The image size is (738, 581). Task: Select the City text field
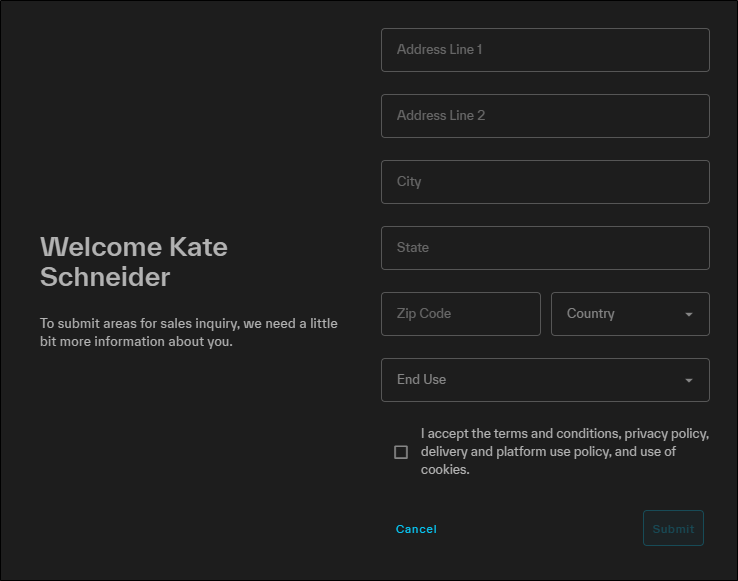point(545,182)
